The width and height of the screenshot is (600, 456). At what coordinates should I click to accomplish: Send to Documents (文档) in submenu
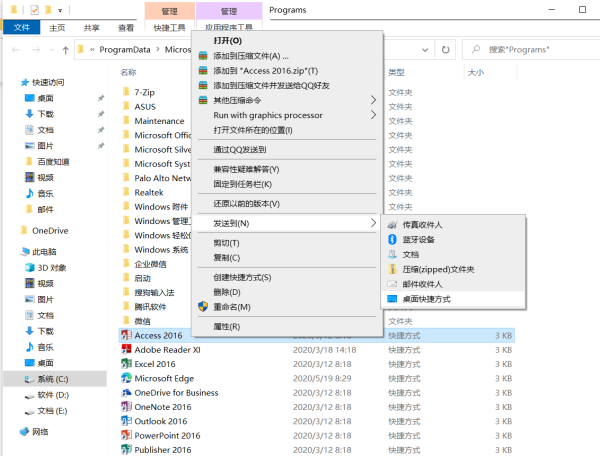coord(453,254)
